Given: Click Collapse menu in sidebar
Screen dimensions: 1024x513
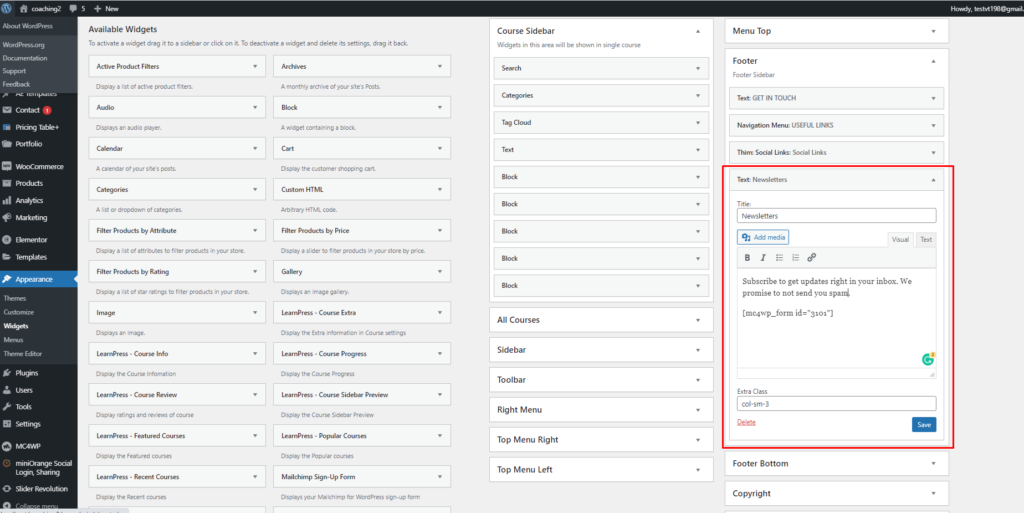Looking at the screenshot, I should click(x=37, y=506).
